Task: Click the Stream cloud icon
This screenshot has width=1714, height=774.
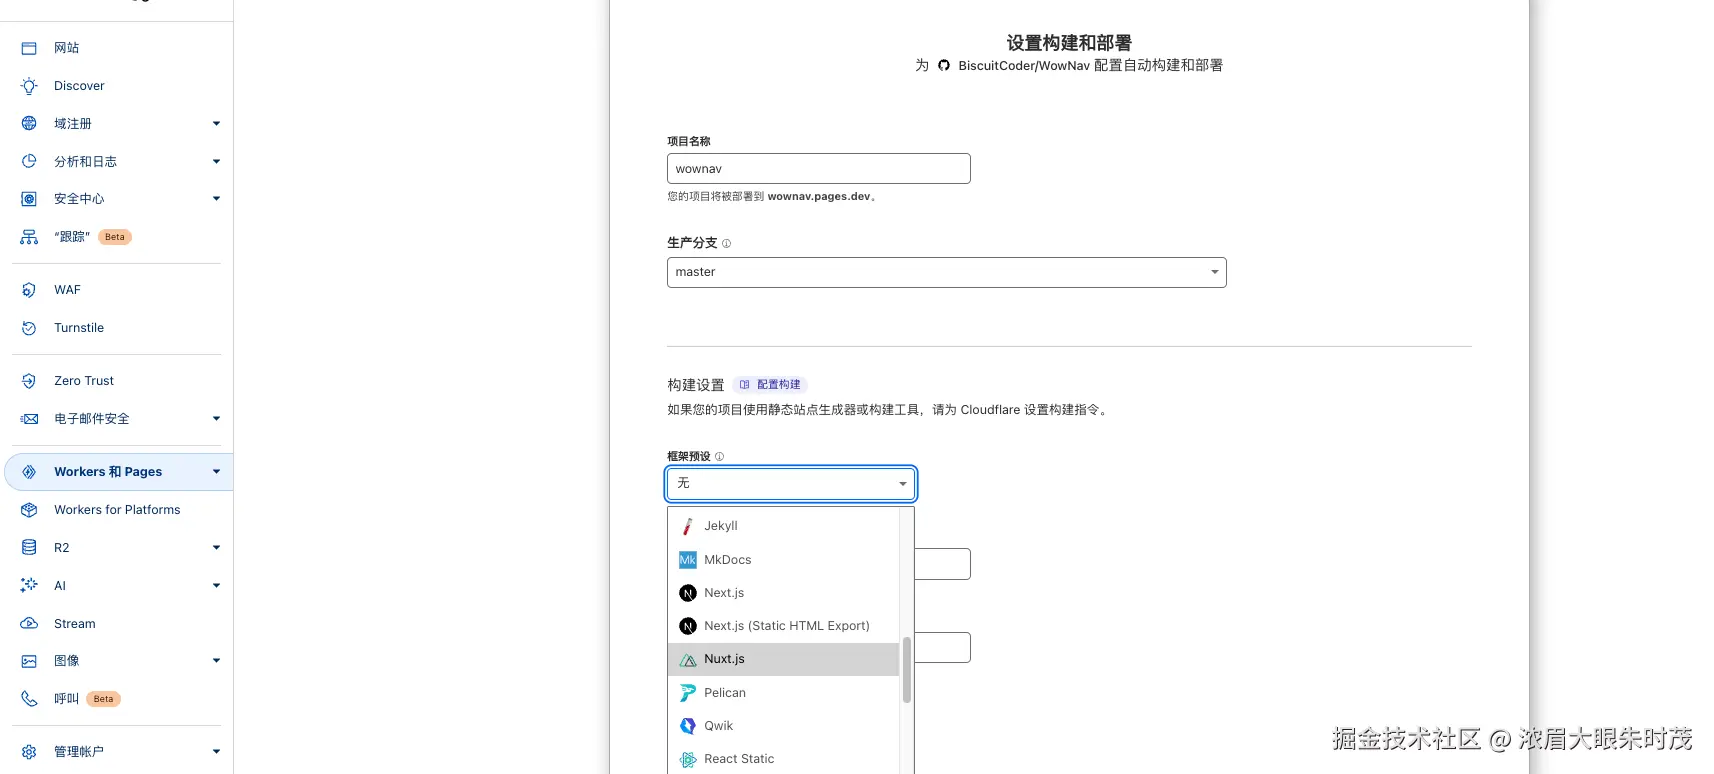Action: [x=29, y=624]
